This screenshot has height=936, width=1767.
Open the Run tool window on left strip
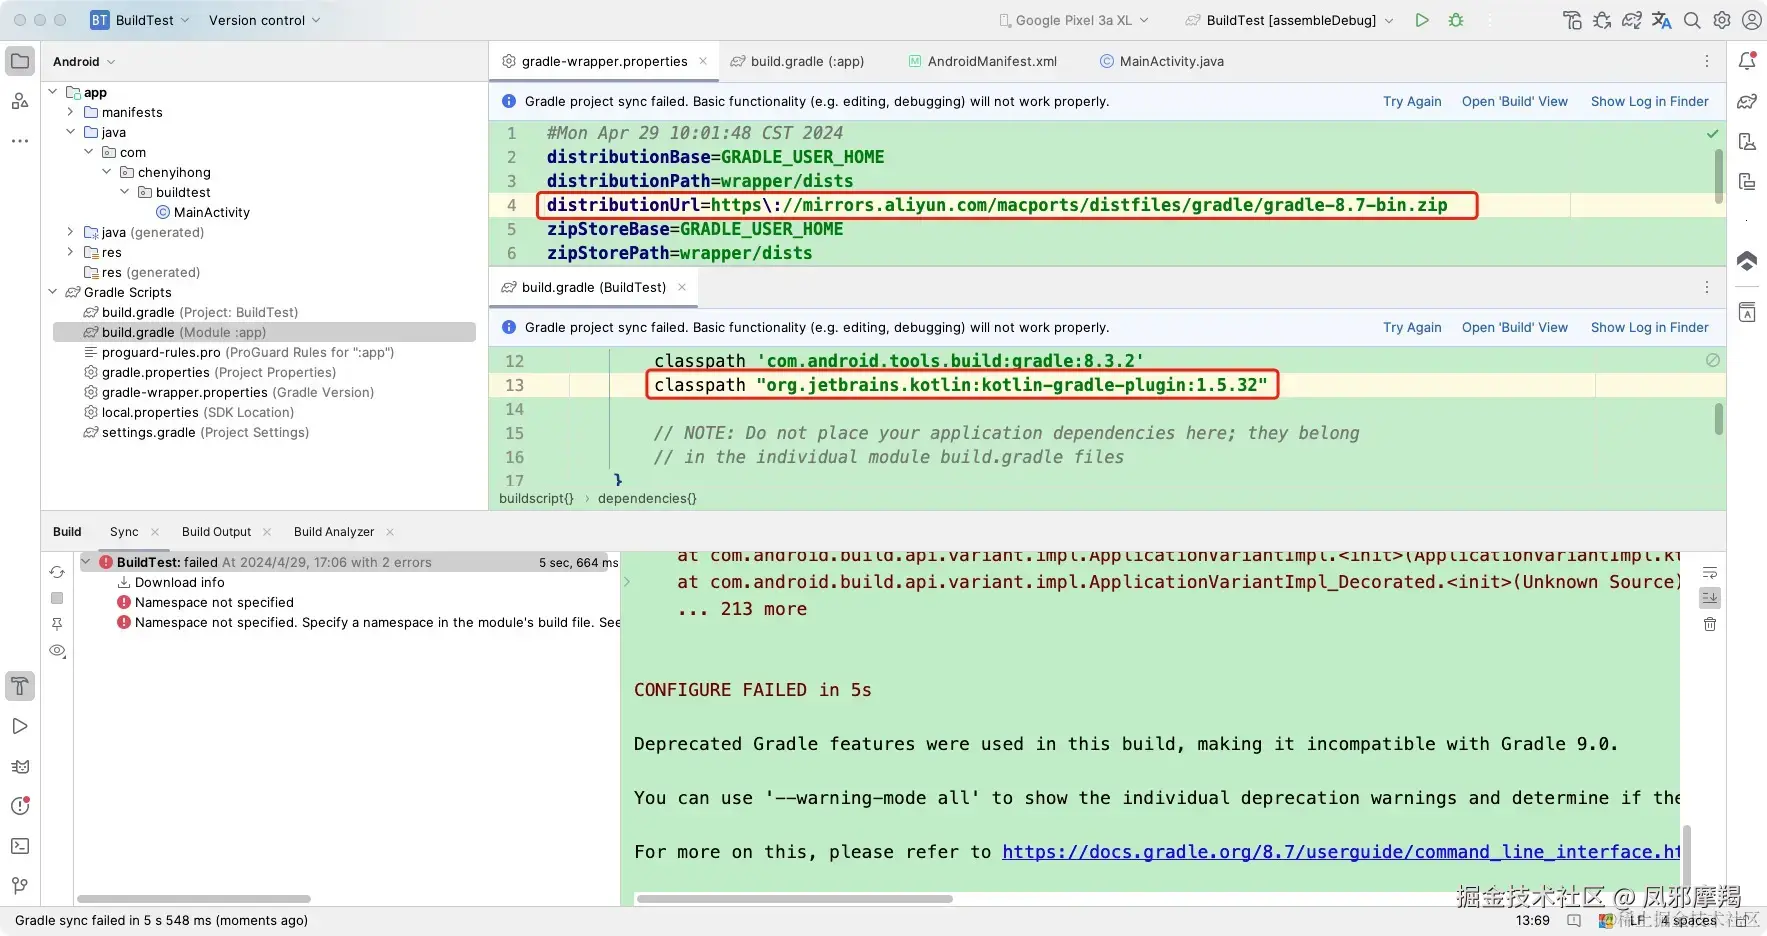pos(20,726)
